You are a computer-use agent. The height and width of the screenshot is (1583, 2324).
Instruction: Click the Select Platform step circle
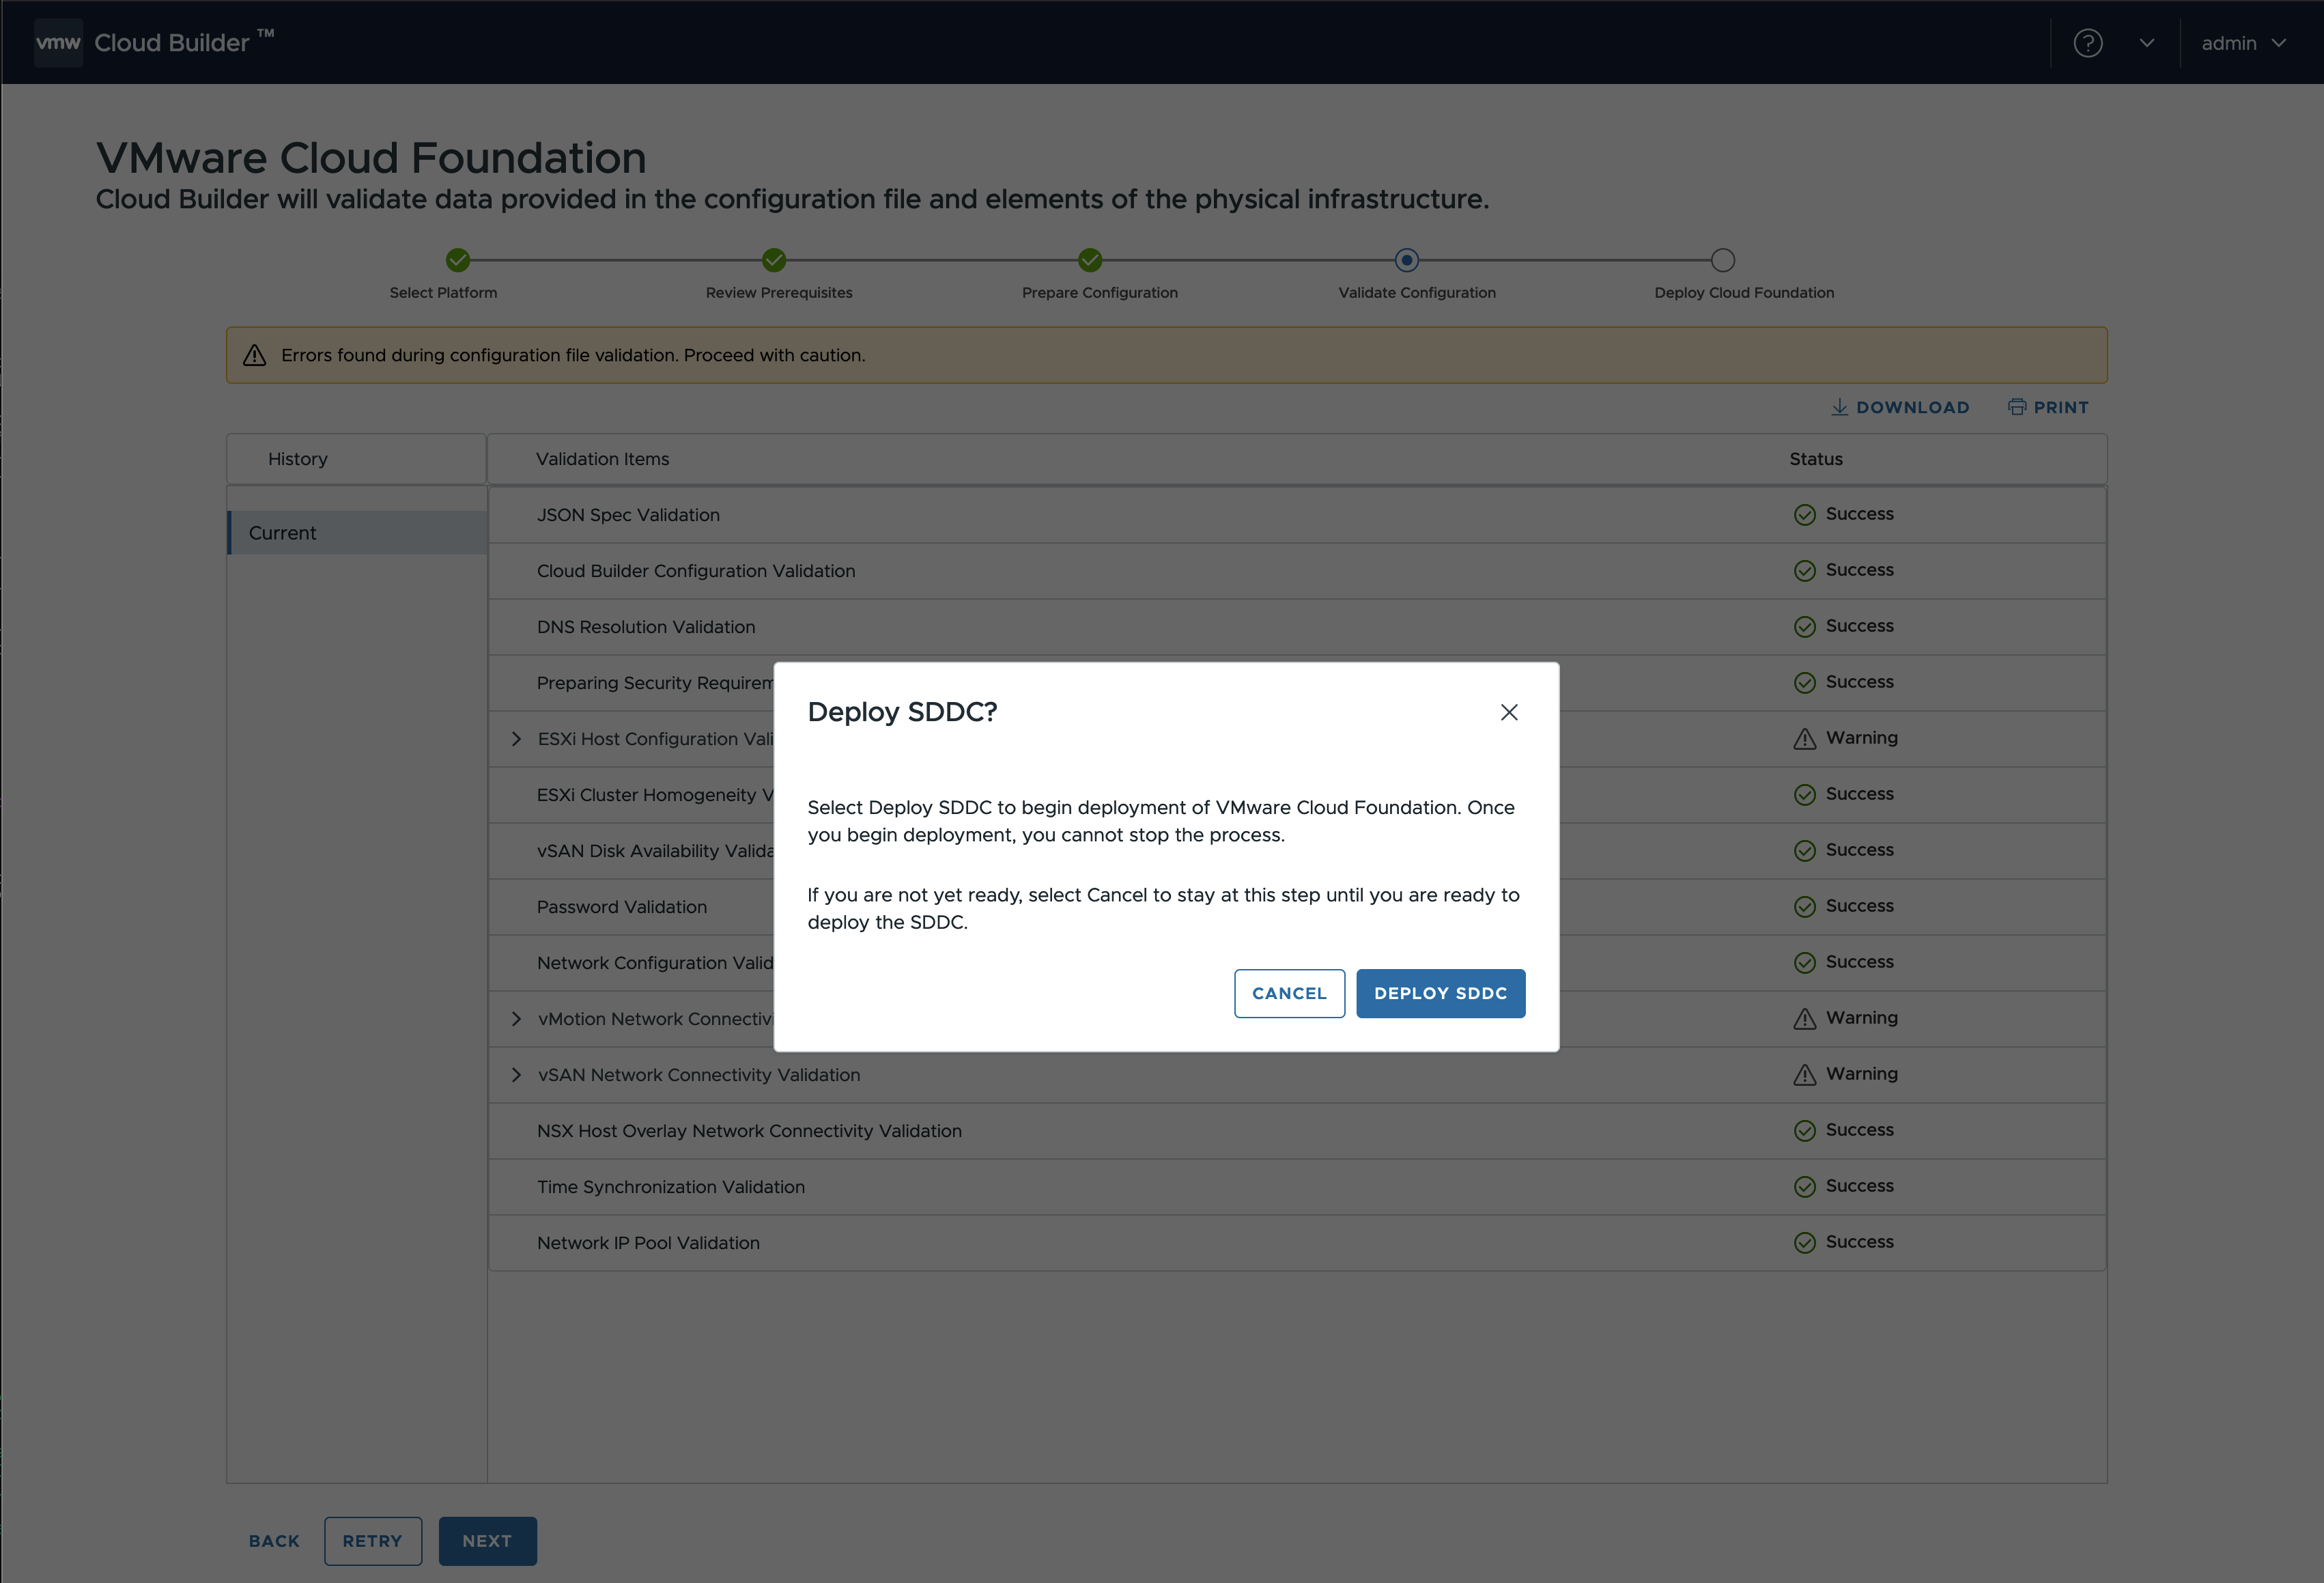pos(458,260)
